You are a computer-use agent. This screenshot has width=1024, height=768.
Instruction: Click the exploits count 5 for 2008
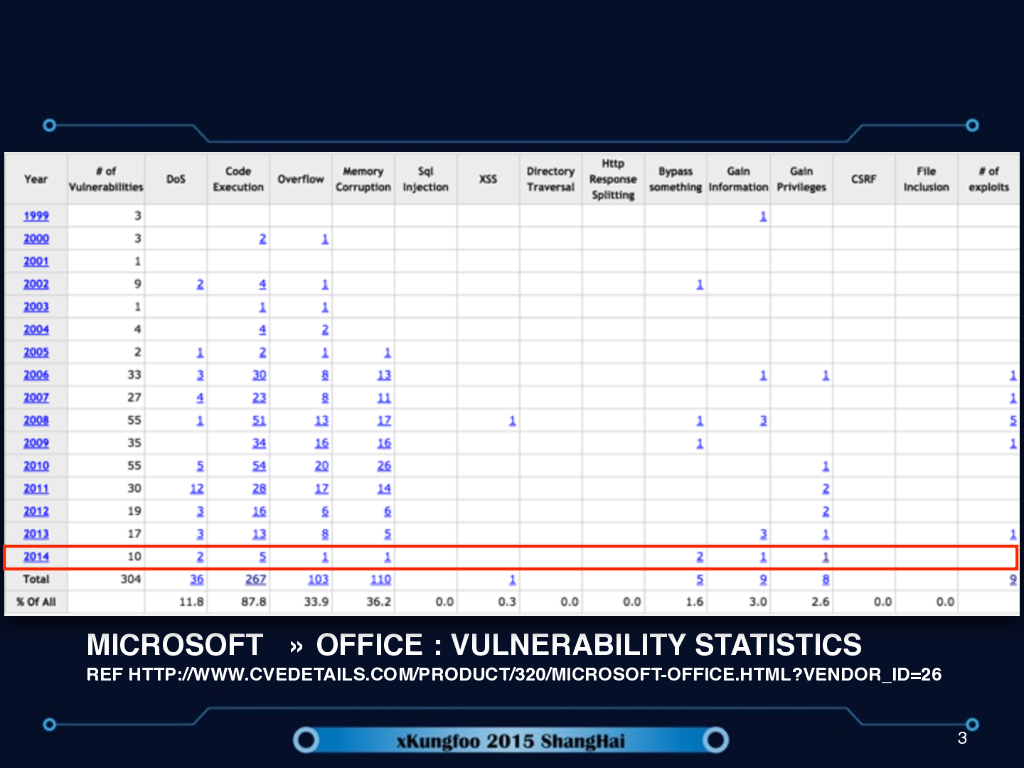[x=1013, y=421]
